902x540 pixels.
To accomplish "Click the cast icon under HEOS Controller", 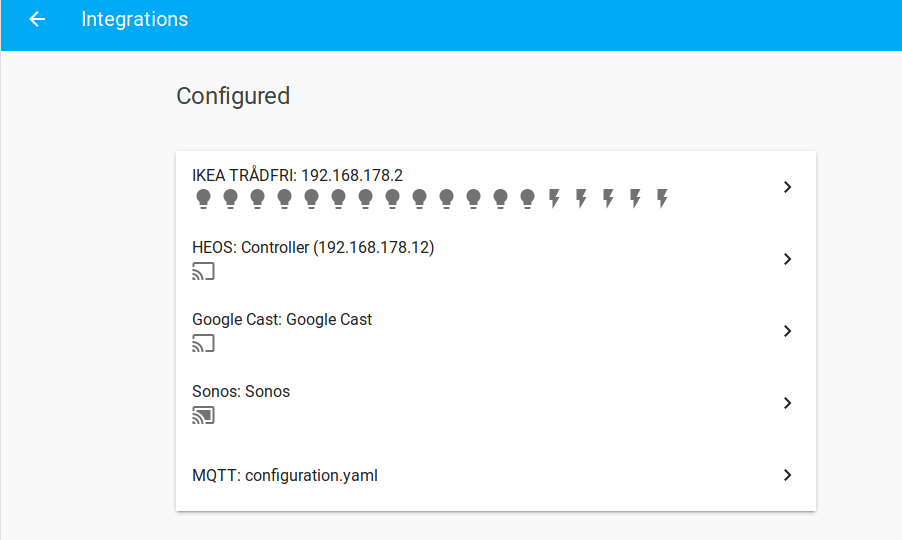I will tap(203, 271).
